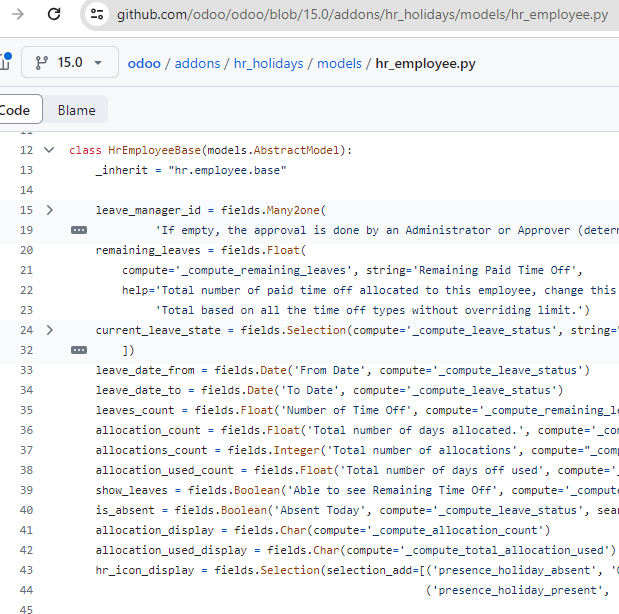Click the allocations_count variable on line 37
This screenshot has height=614, width=619.
(x=151, y=450)
